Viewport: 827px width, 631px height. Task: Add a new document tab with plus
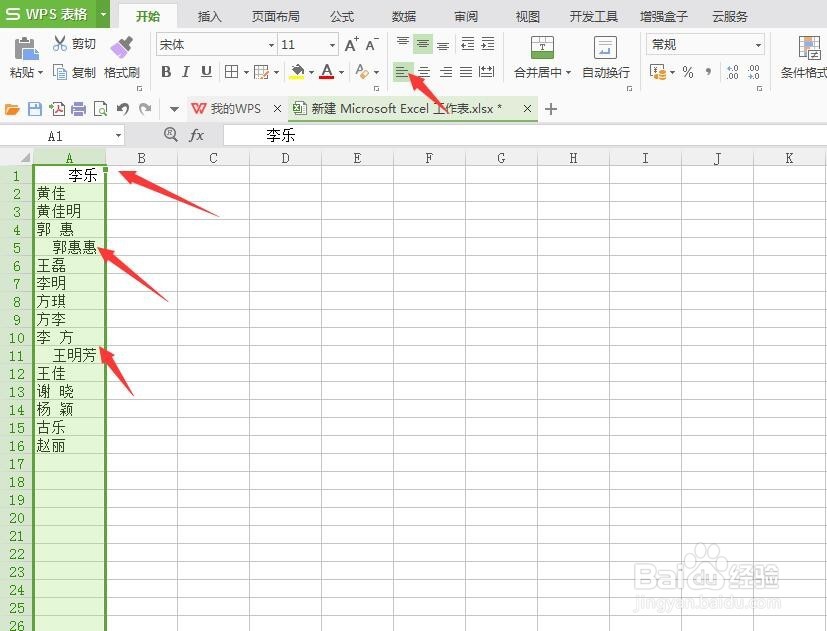[x=551, y=109]
